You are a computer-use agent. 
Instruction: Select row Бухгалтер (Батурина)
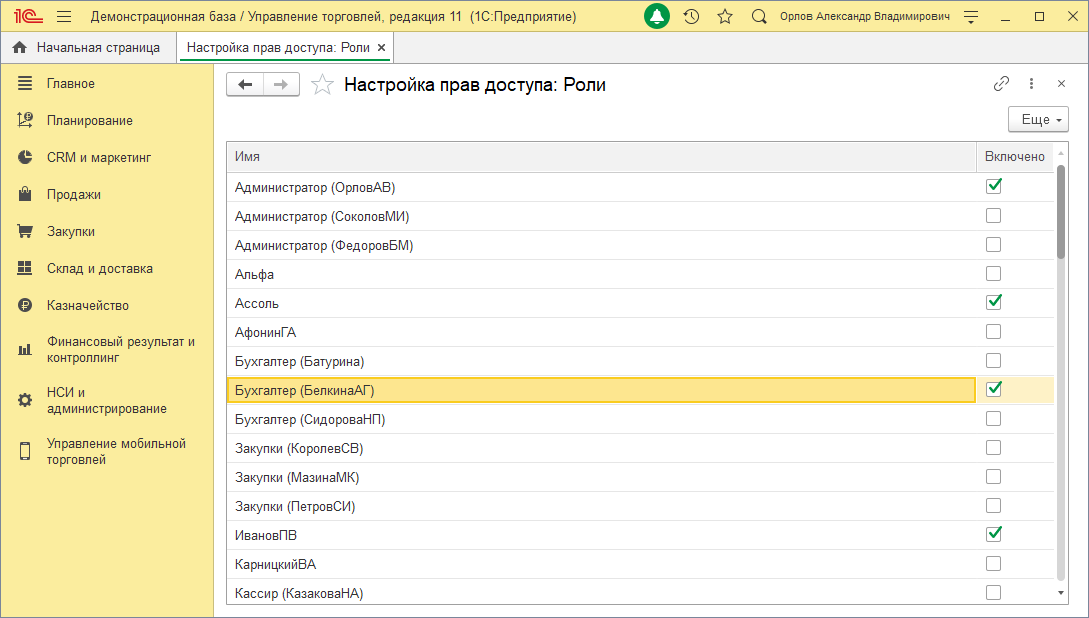point(601,361)
